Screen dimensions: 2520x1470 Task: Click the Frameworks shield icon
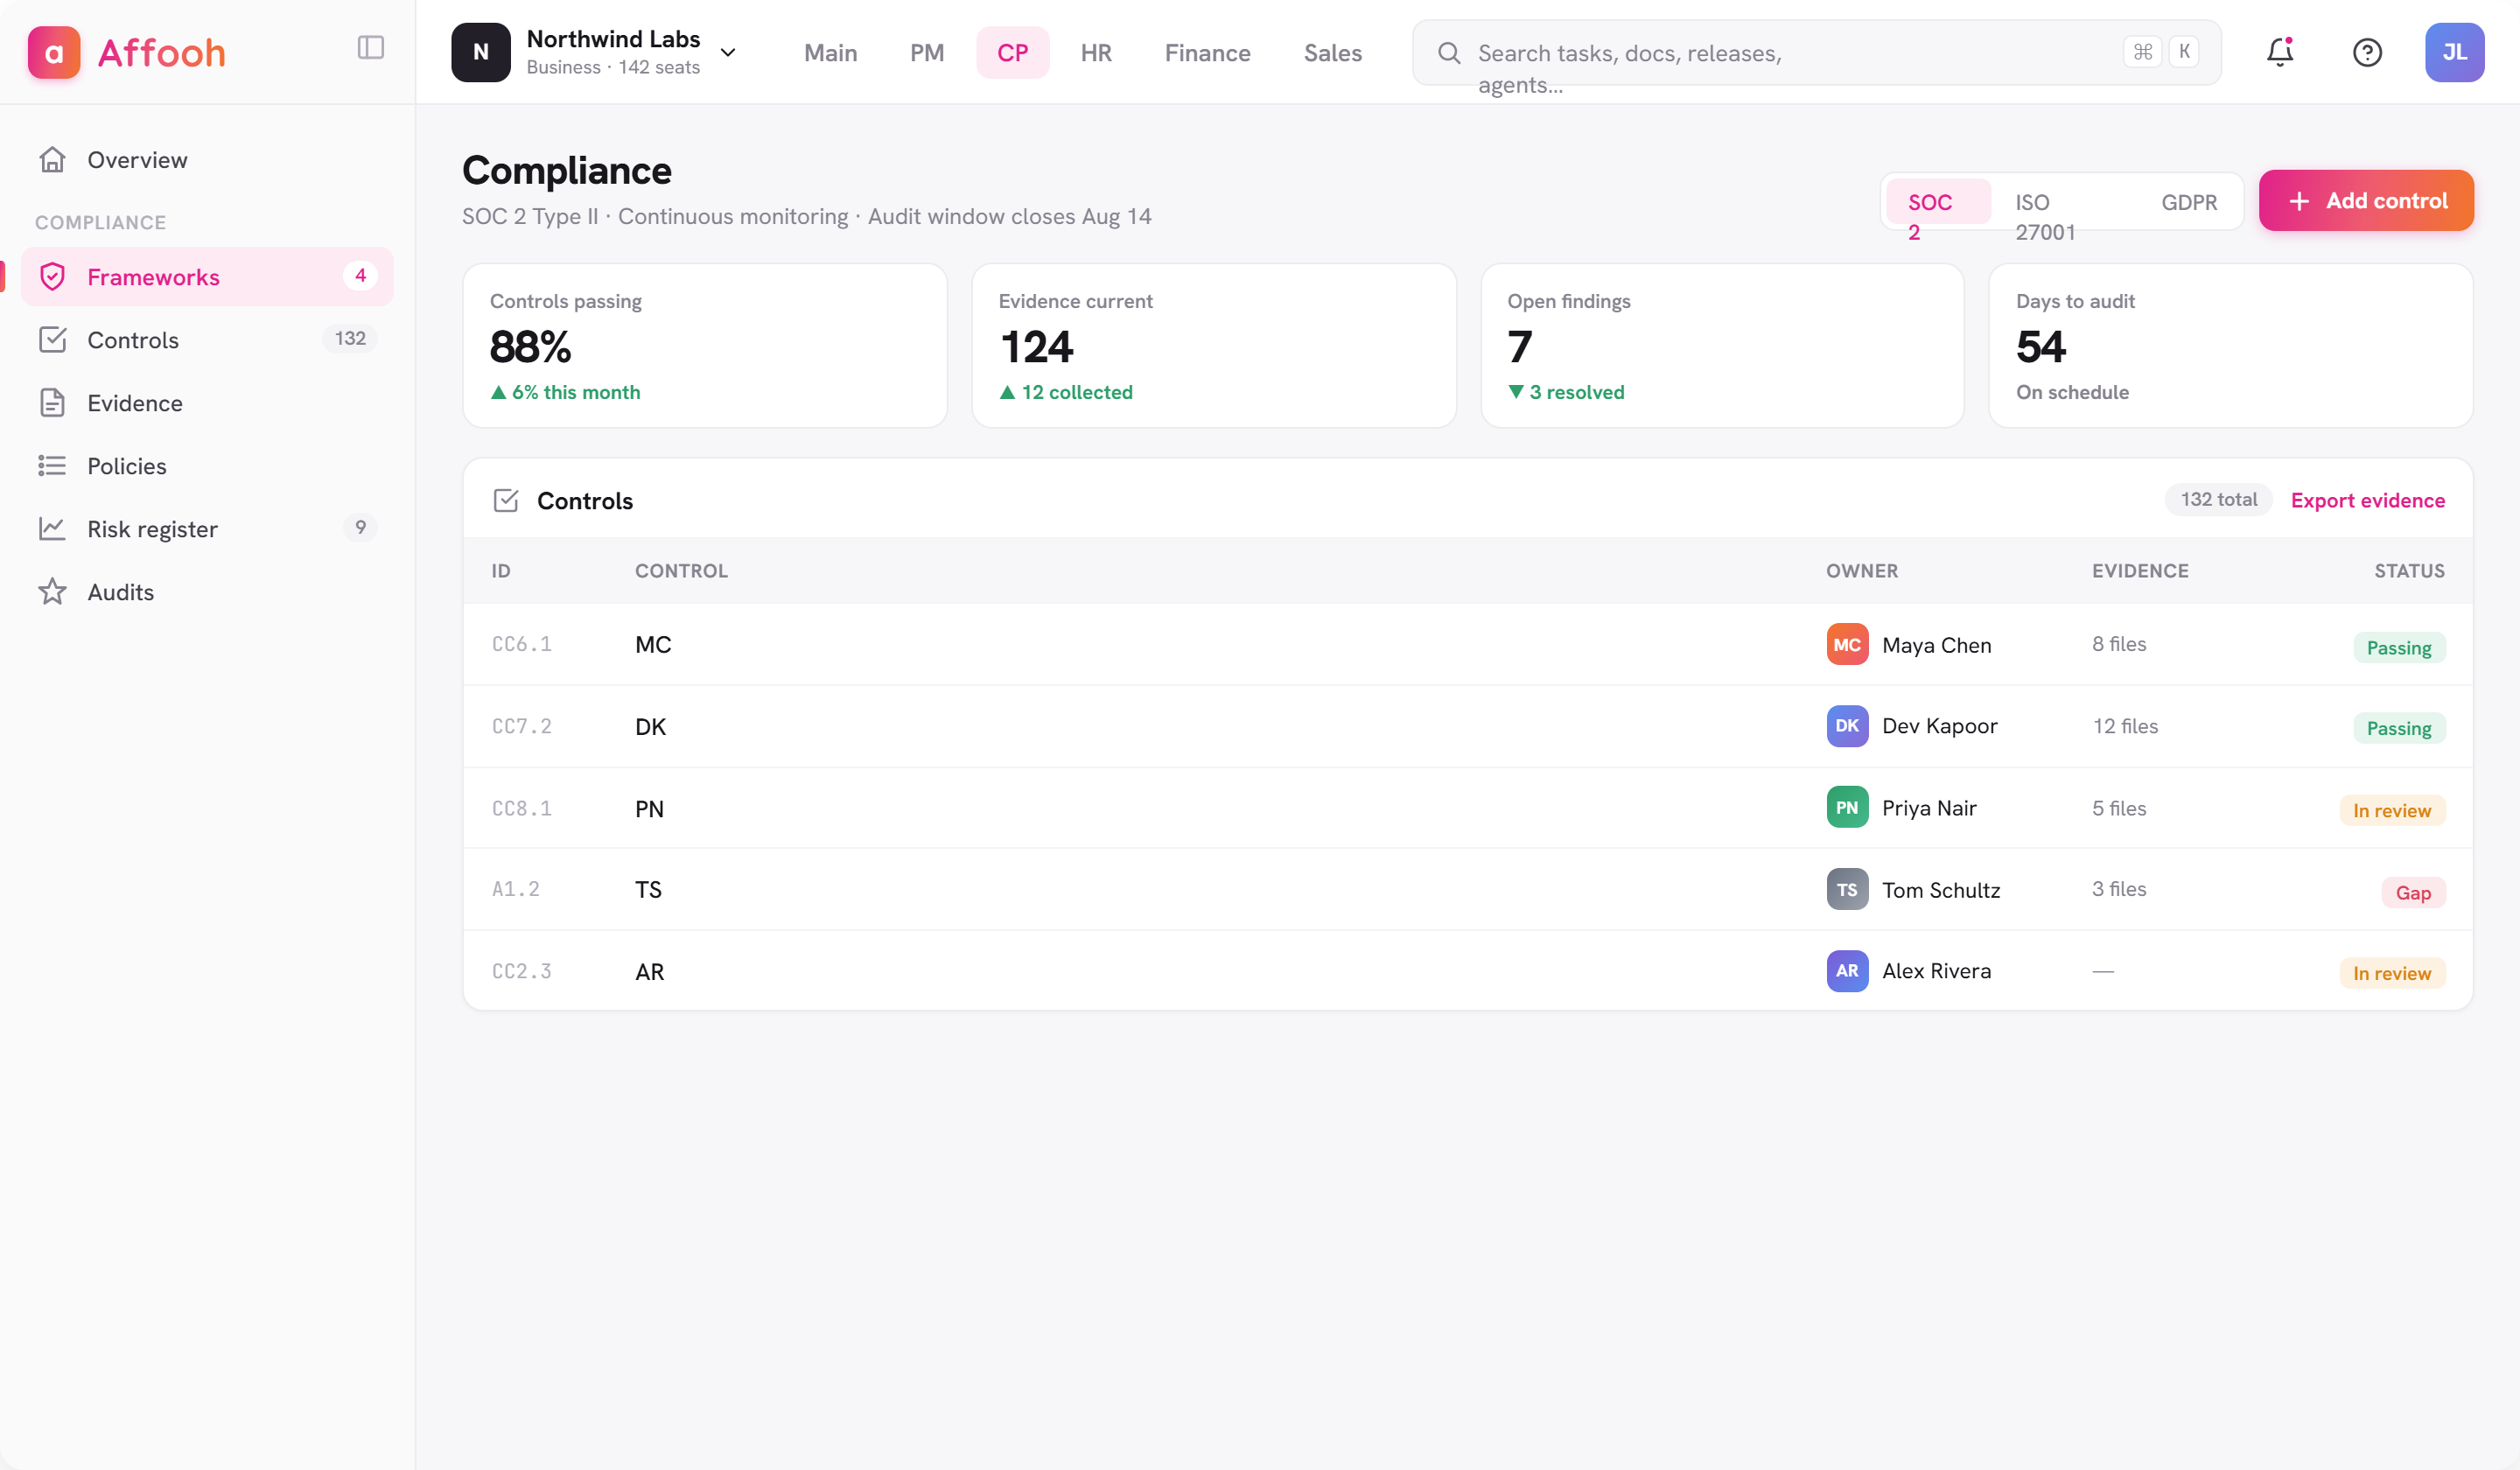52,277
